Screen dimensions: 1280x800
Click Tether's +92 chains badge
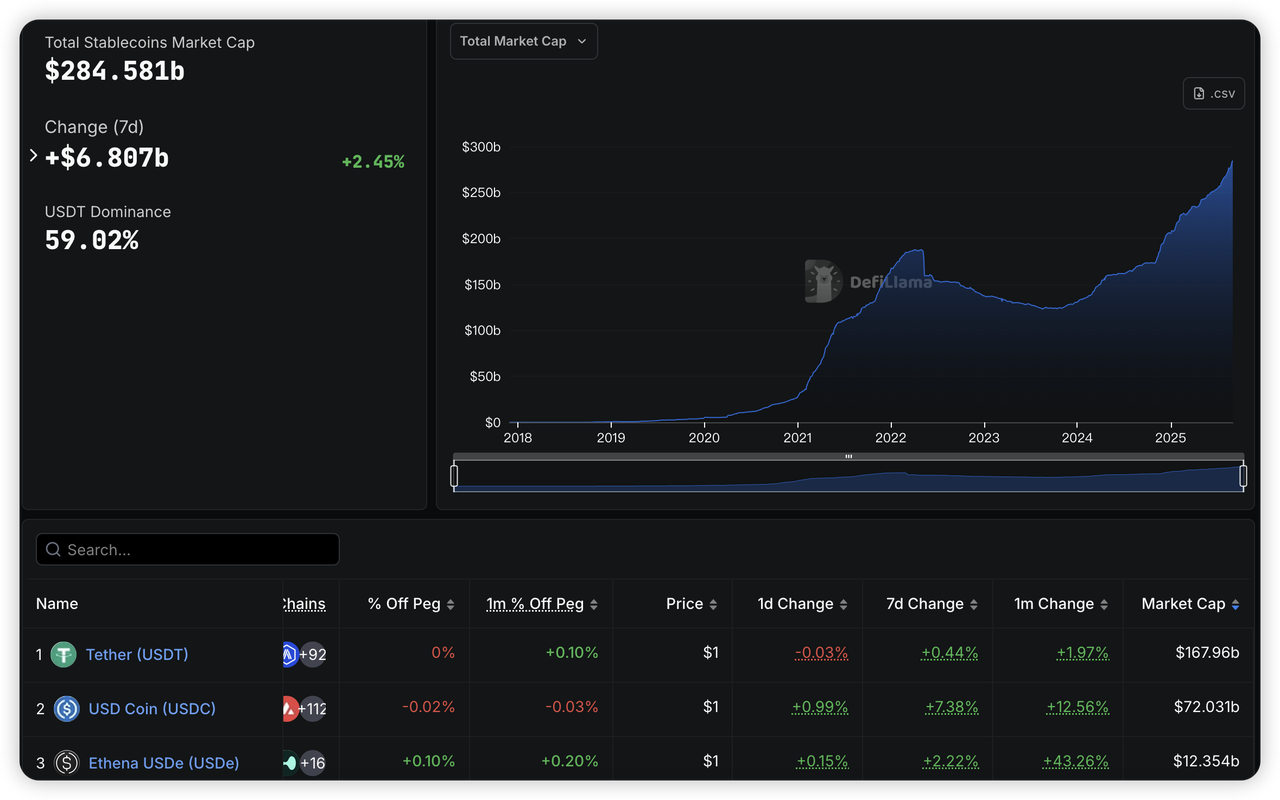(x=312, y=655)
